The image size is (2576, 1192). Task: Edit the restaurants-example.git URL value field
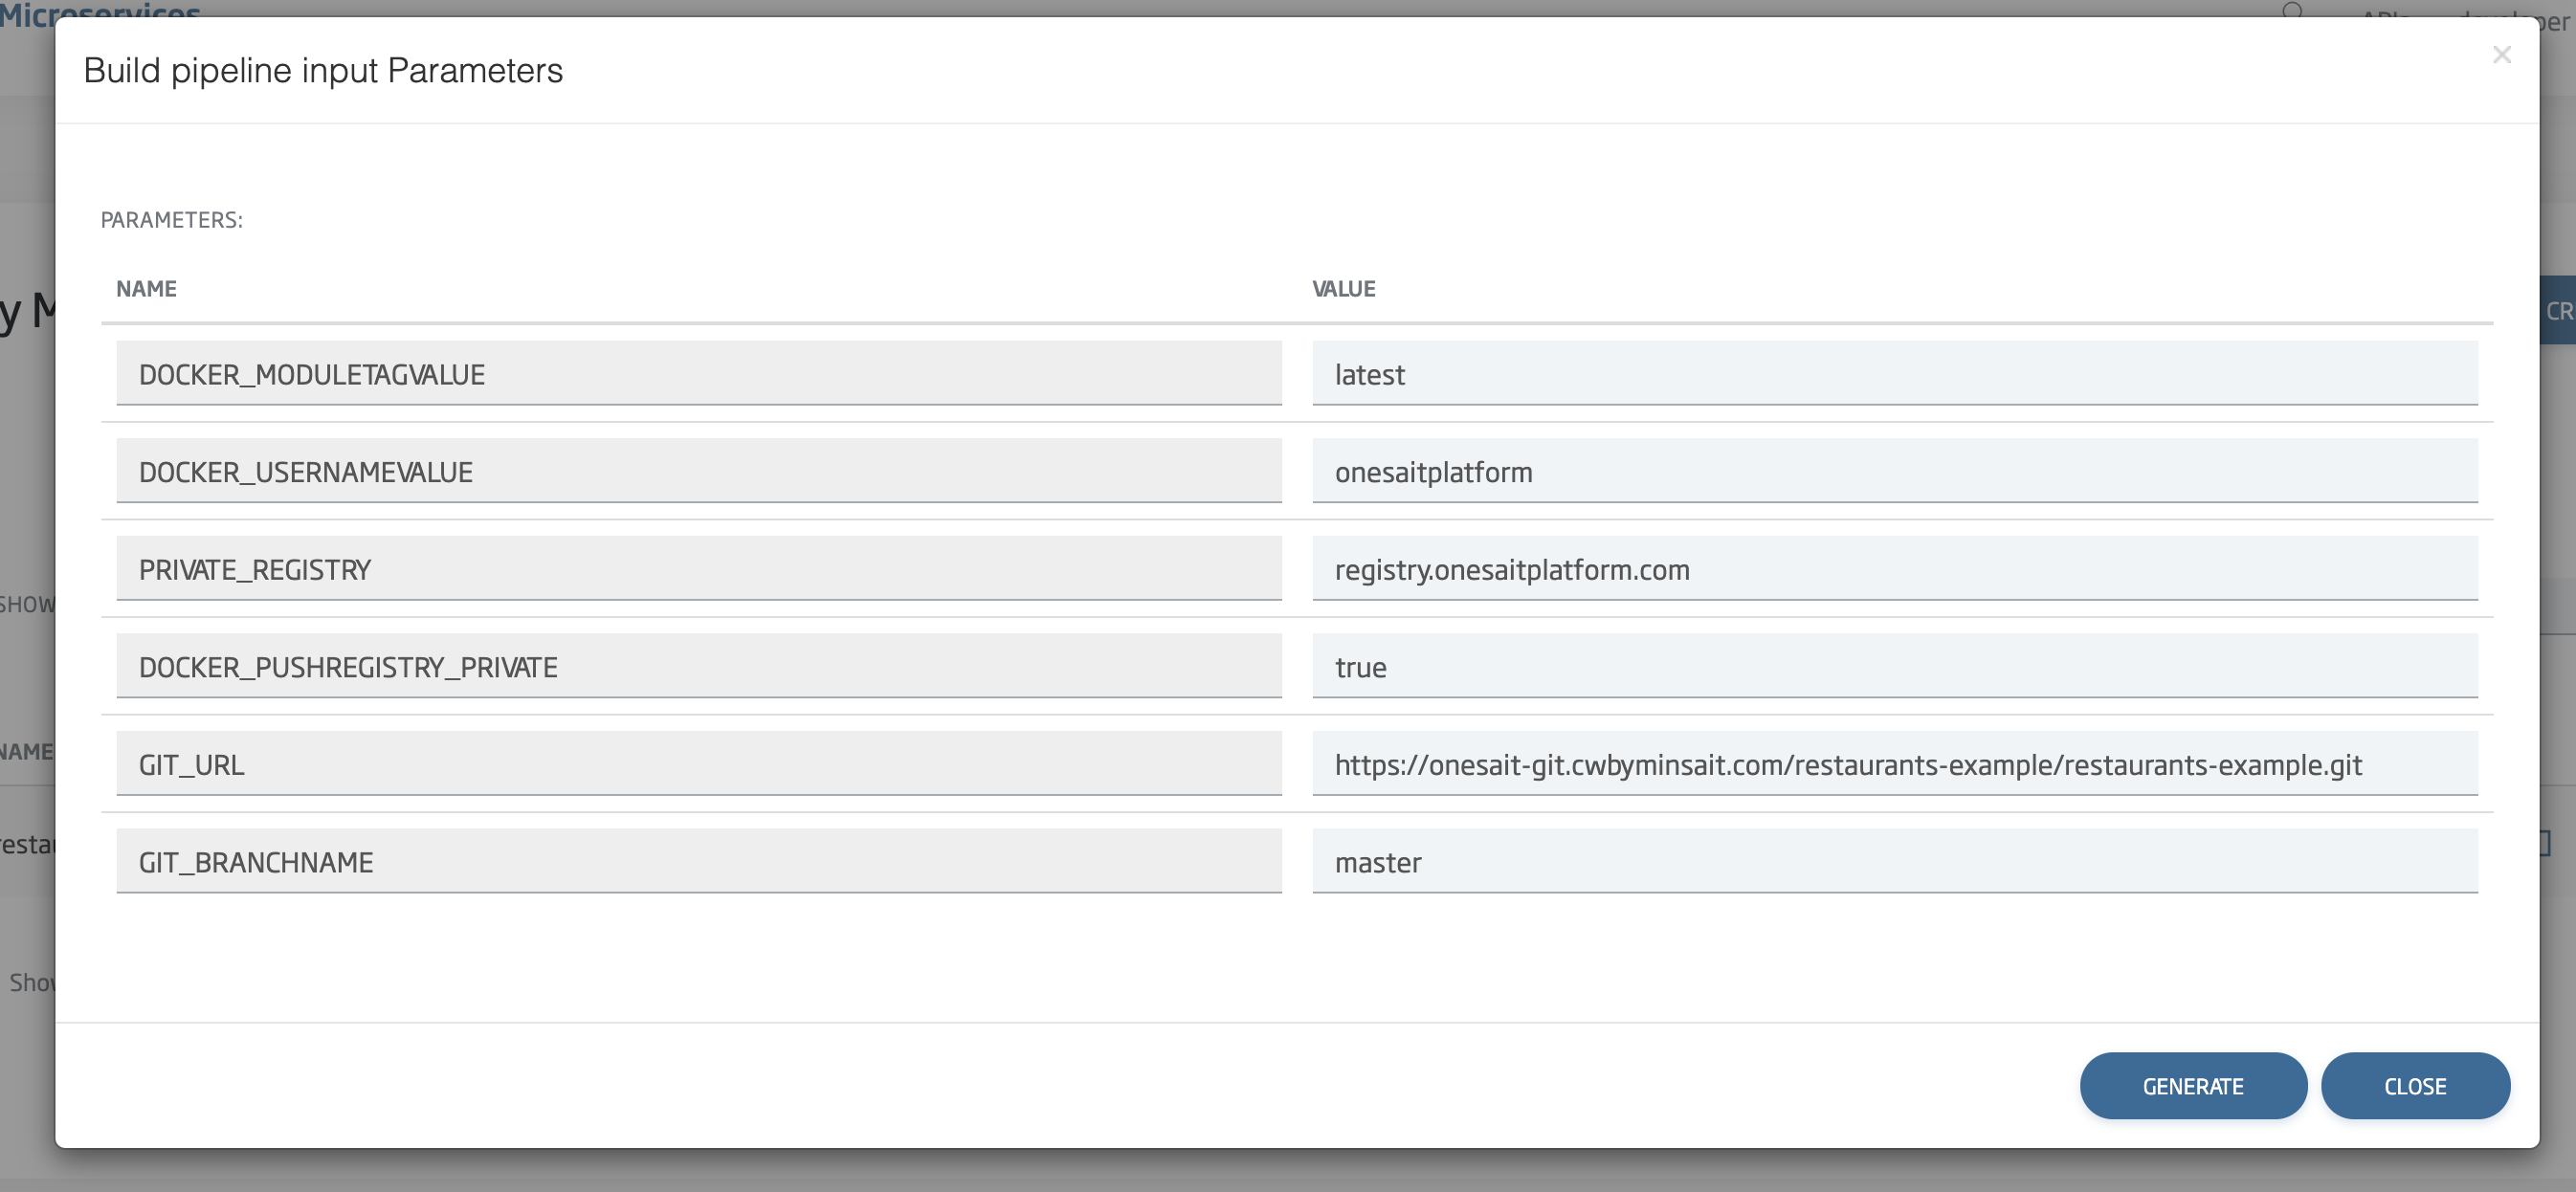(1894, 764)
